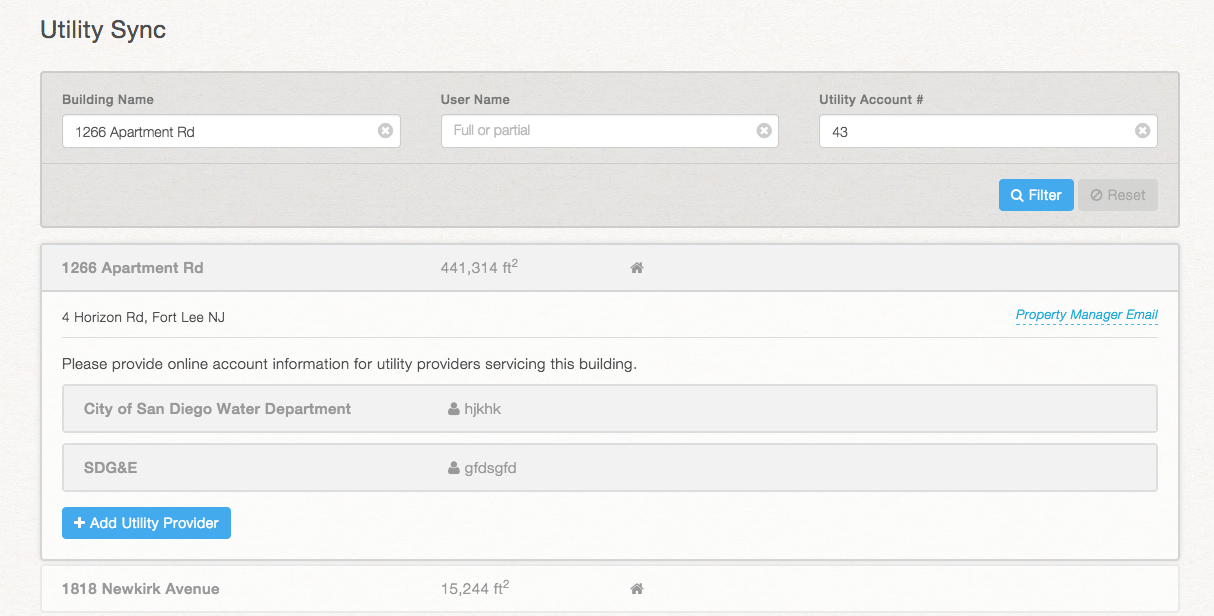Click user icon next to gfdsgfd
The width and height of the screenshot is (1214, 616).
454,468
